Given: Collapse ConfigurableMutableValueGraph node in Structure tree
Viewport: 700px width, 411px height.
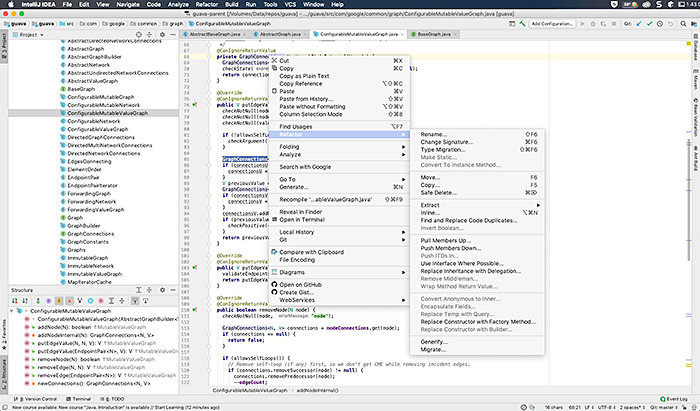Looking at the screenshot, I should click(12, 312).
